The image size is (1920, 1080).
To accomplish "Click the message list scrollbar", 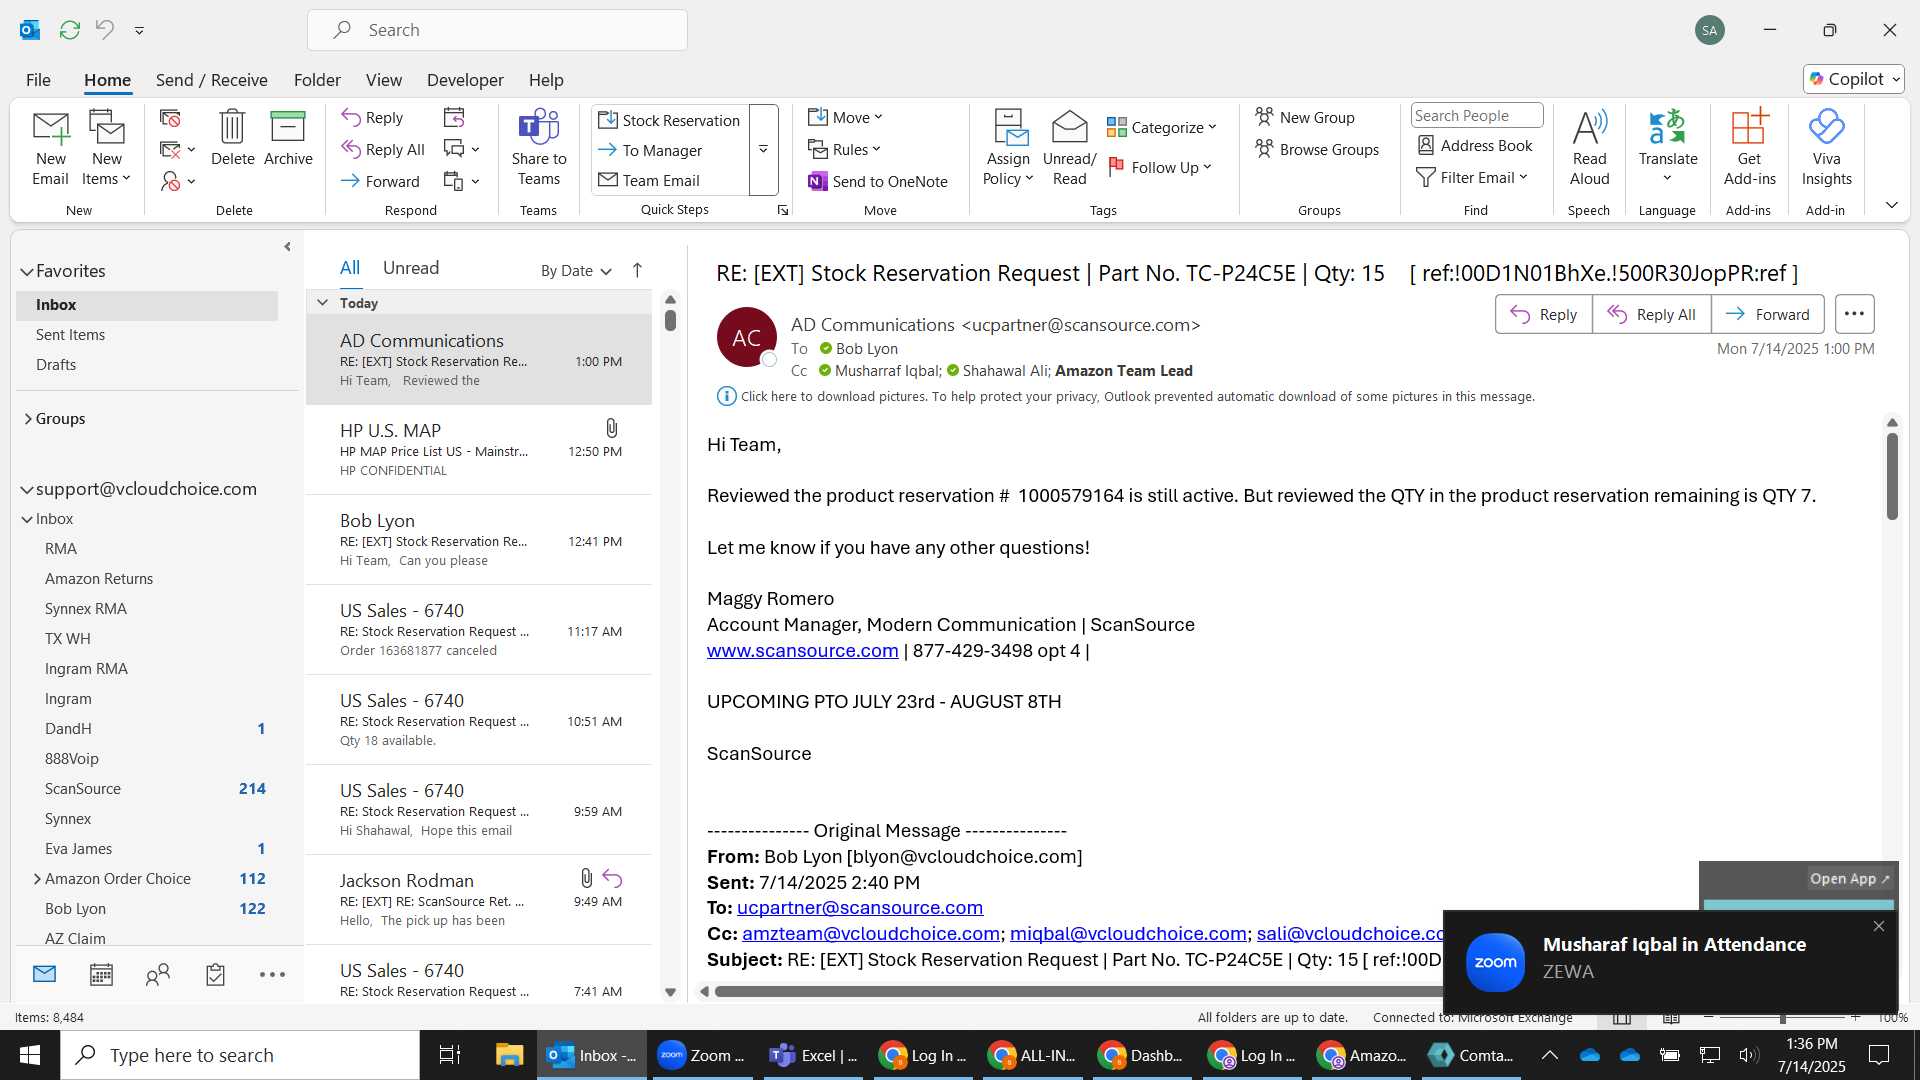I will point(670,320).
